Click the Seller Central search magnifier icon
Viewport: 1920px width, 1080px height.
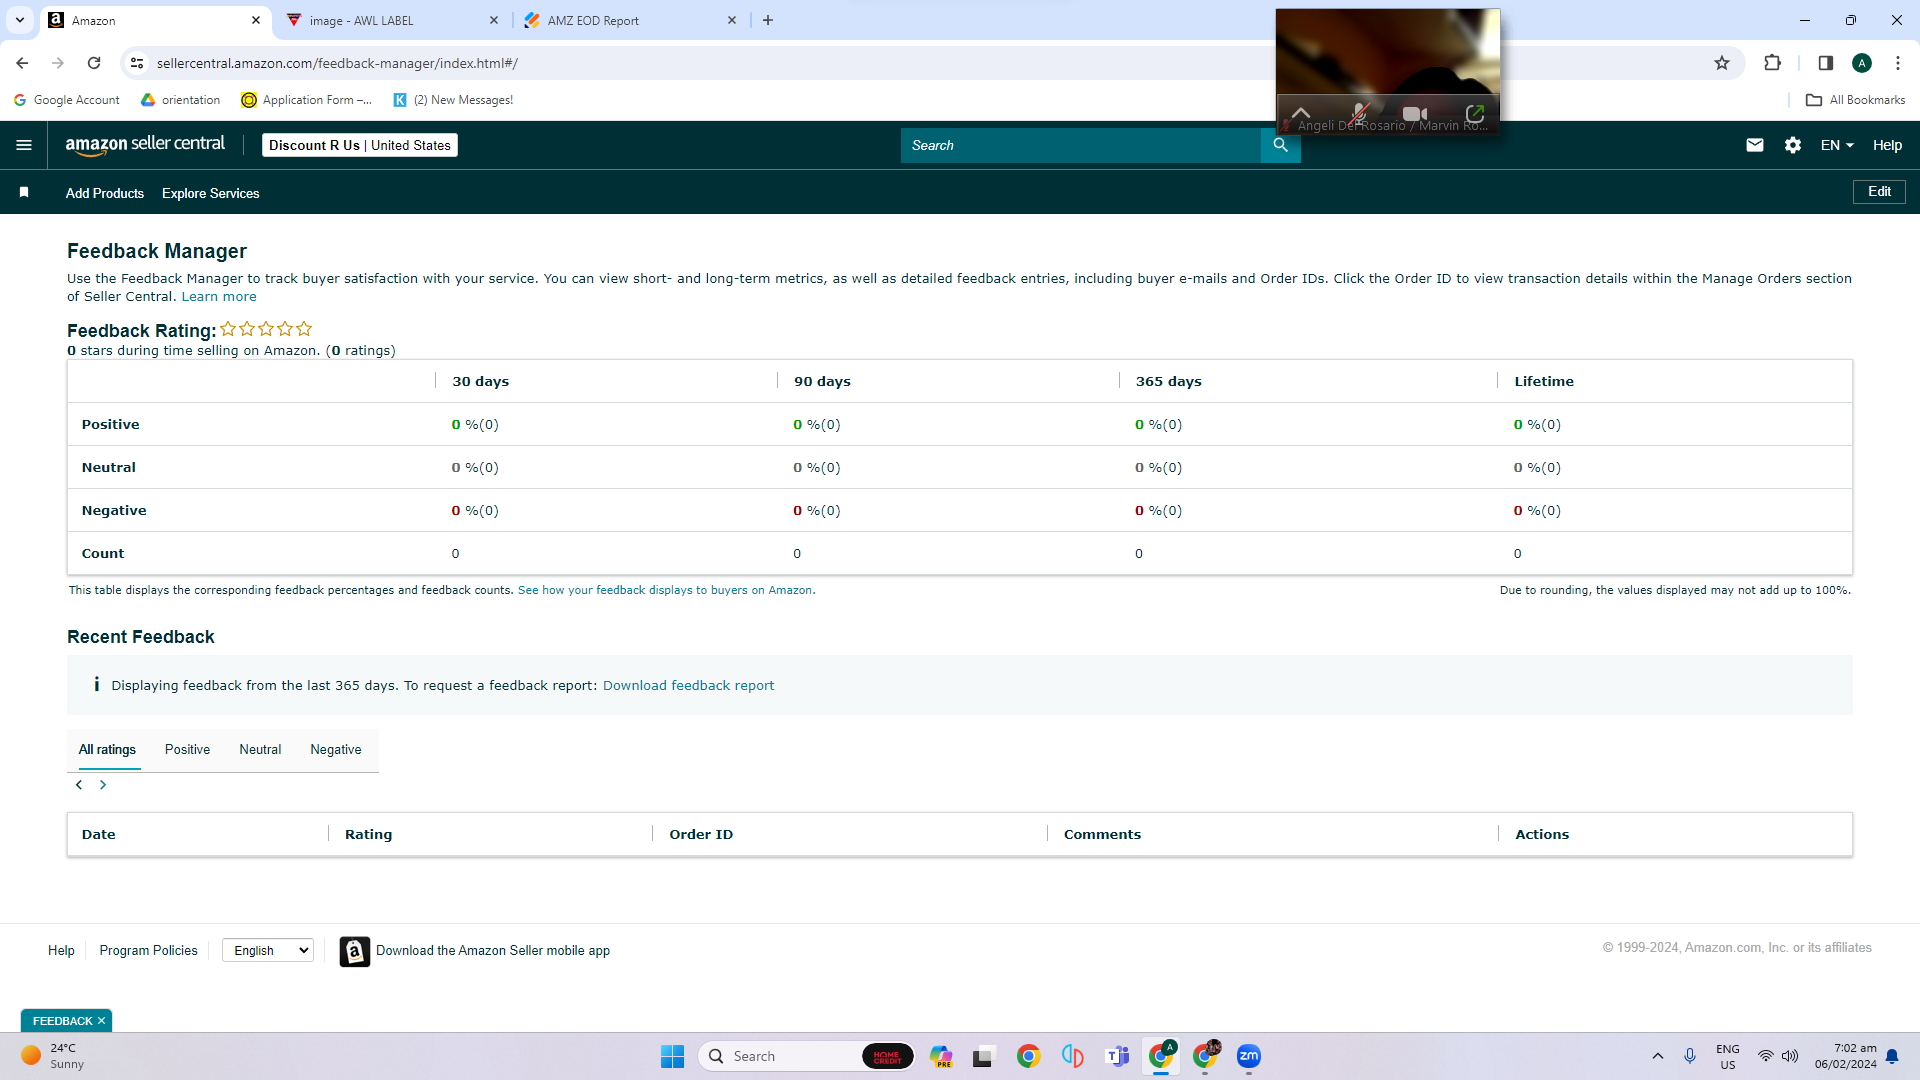click(1280, 145)
